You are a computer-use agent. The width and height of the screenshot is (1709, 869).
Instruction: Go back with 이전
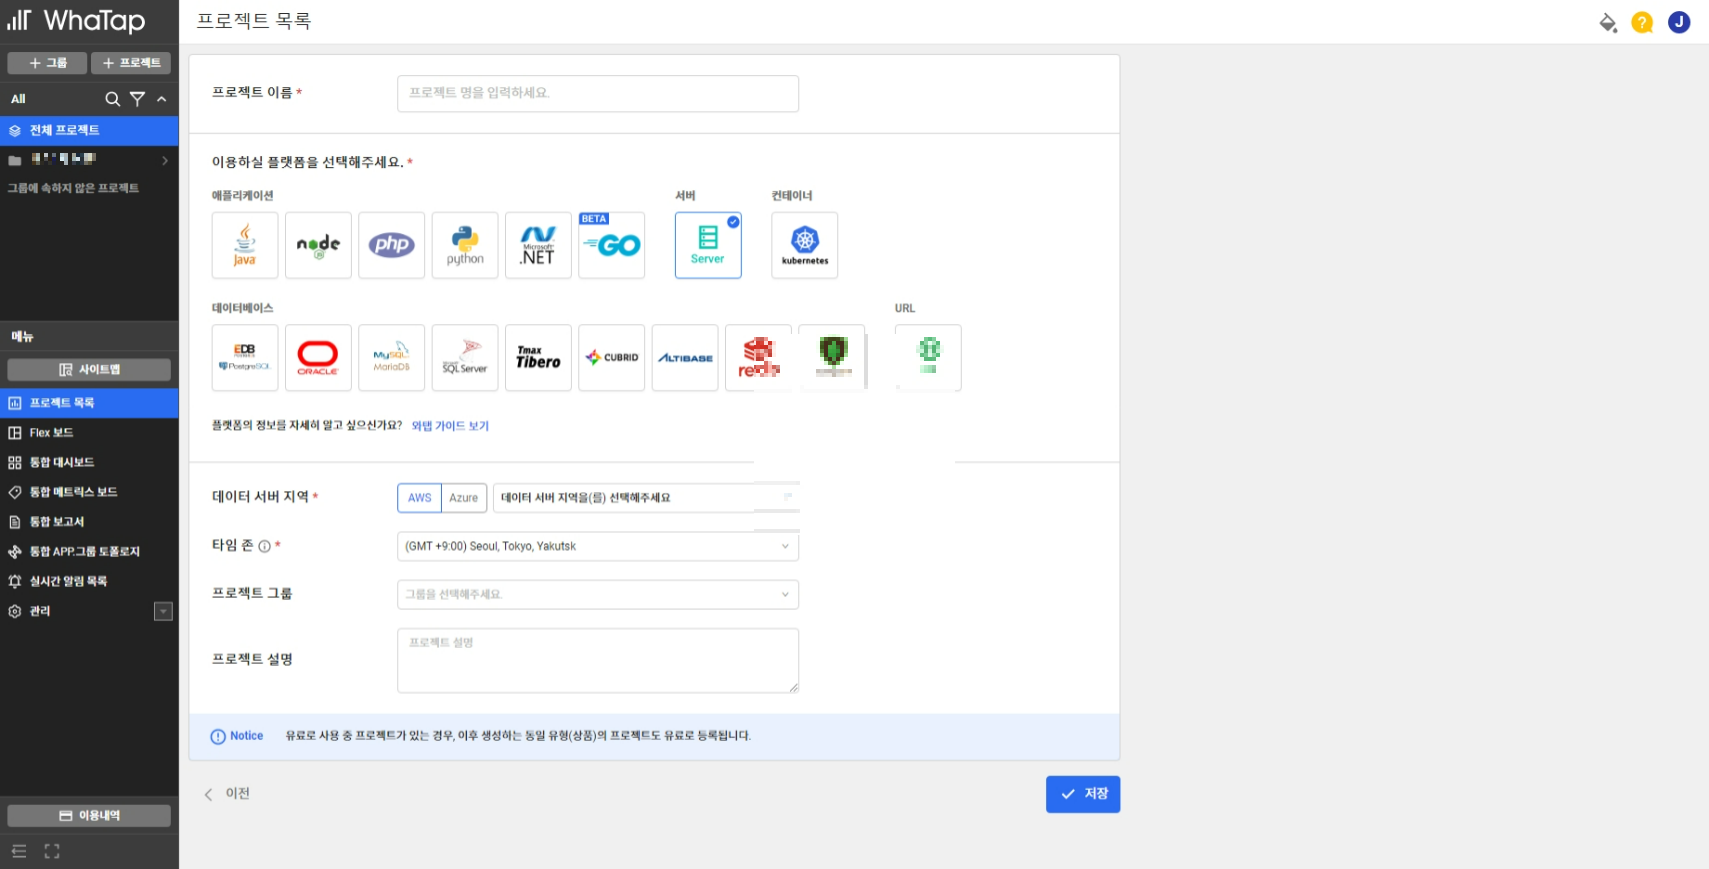pyautogui.click(x=227, y=794)
